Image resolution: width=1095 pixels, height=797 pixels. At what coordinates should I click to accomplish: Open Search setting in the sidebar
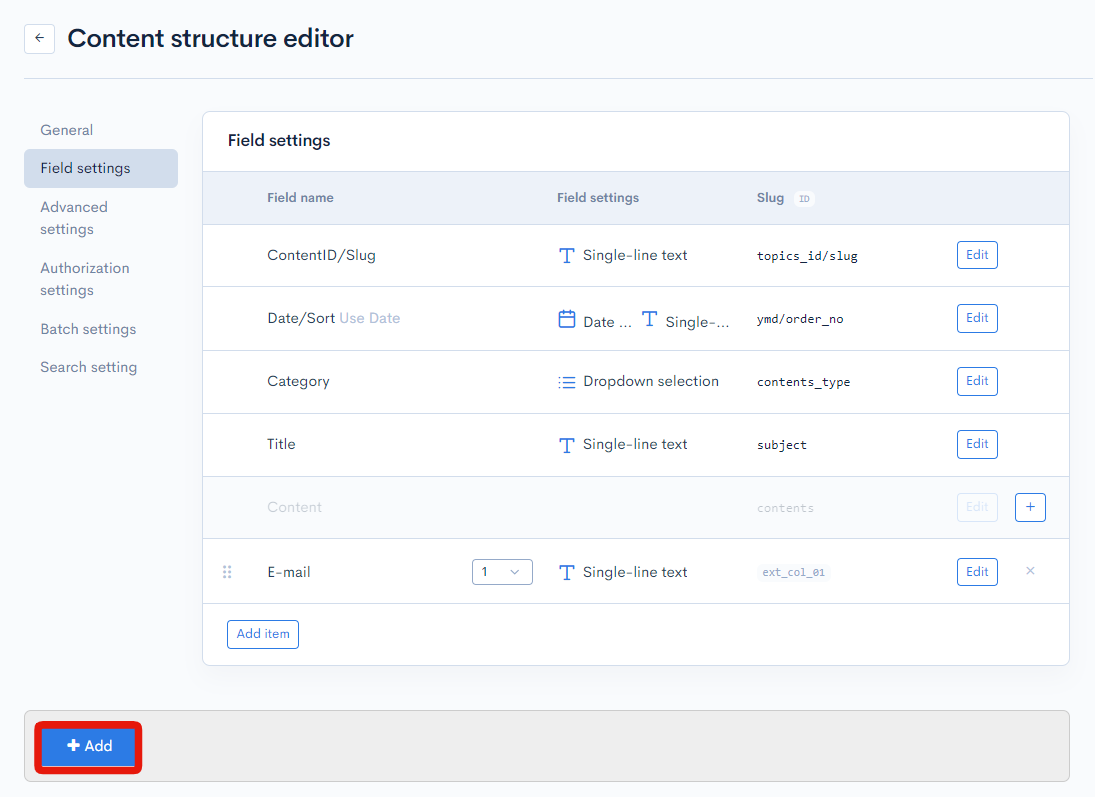88,367
